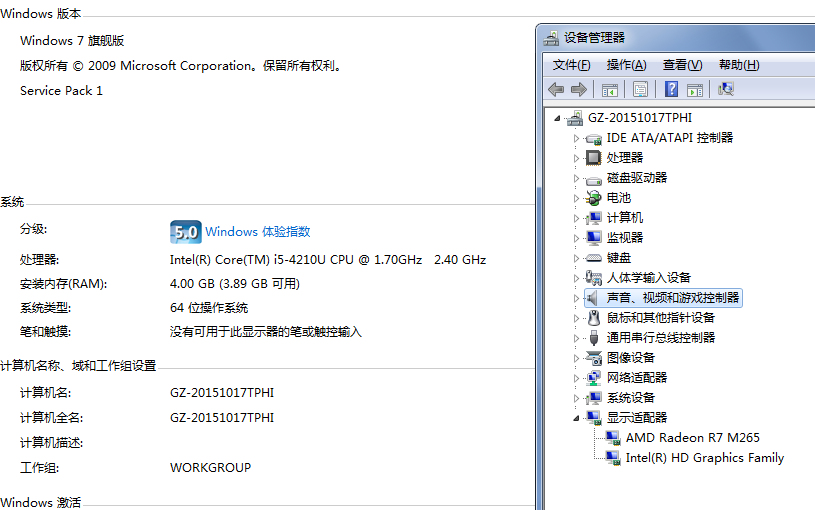Click the Windows 7 旗舰版 edition text
Viewport: 815px width, 510px height.
pyautogui.click(x=72, y=41)
